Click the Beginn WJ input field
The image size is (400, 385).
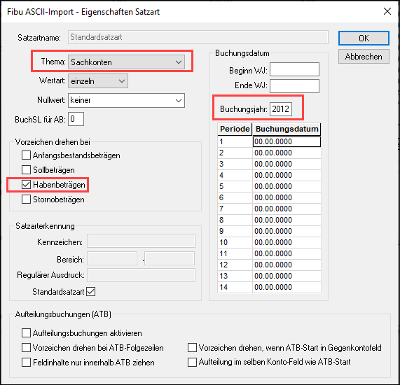pyautogui.click(x=295, y=69)
